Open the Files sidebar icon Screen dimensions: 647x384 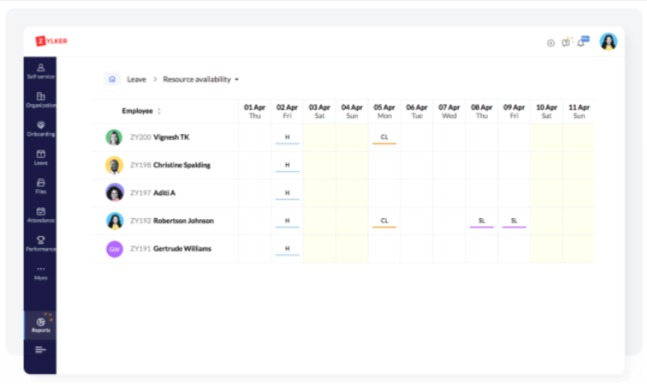pos(40,186)
